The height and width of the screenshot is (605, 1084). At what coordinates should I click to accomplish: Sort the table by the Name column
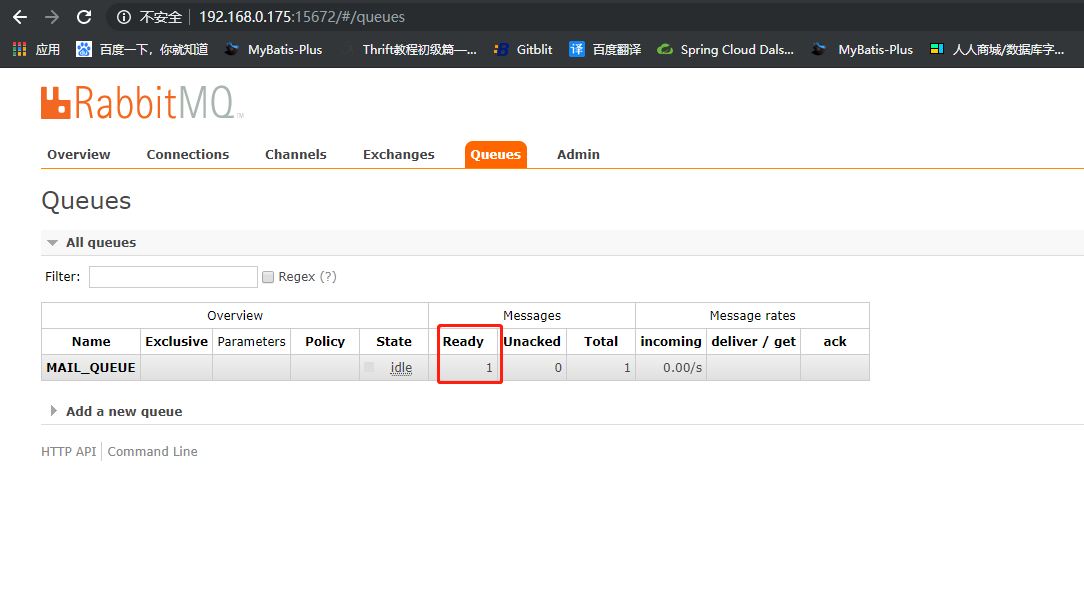[x=91, y=342]
